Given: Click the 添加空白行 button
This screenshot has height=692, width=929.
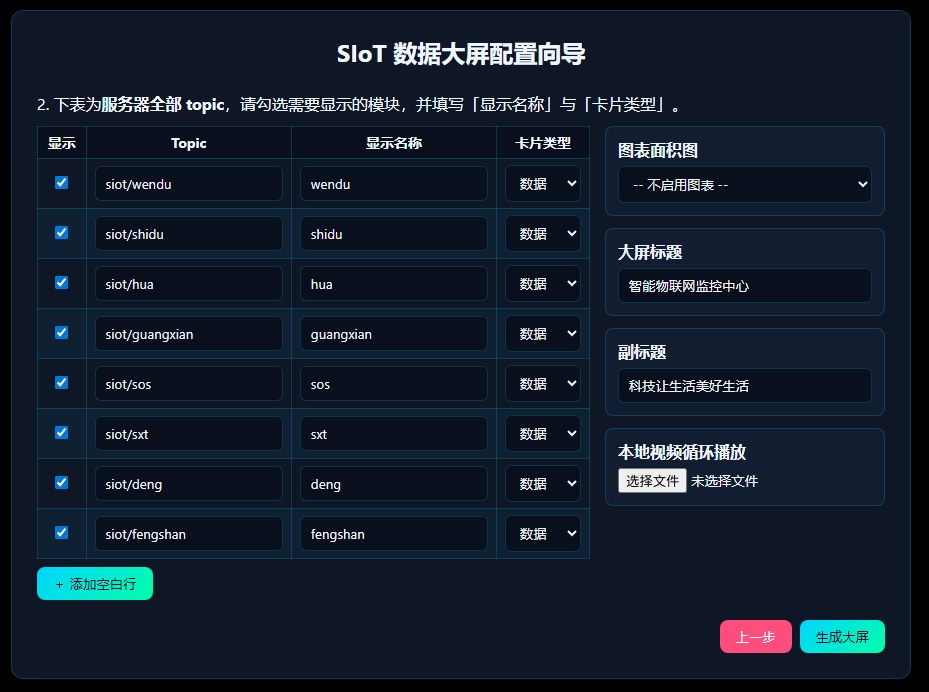Looking at the screenshot, I should pos(94,582).
